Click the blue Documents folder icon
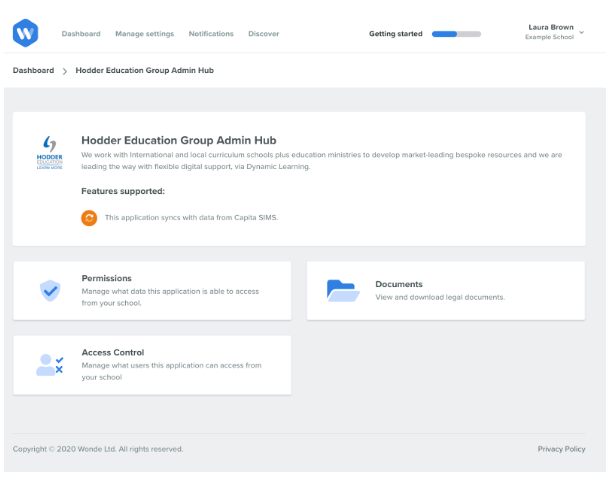 coord(342,290)
